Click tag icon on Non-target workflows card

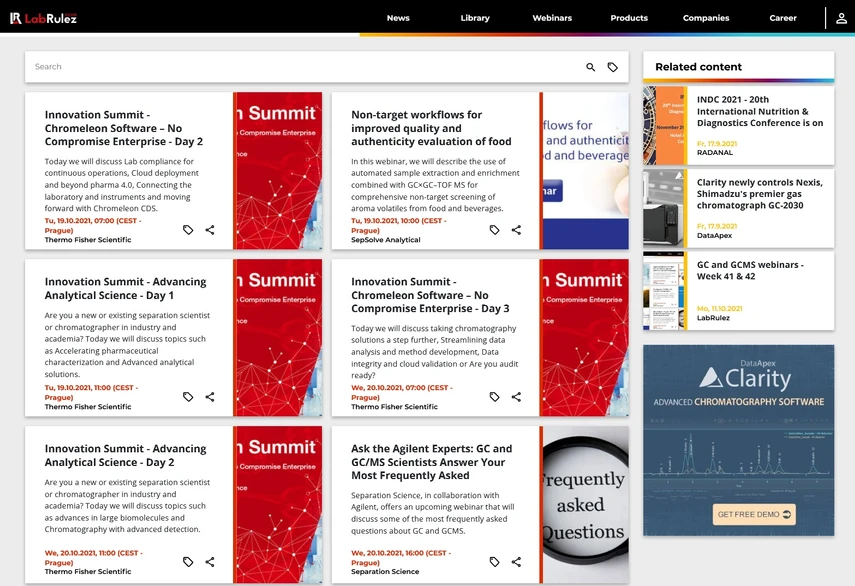(495, 230)
